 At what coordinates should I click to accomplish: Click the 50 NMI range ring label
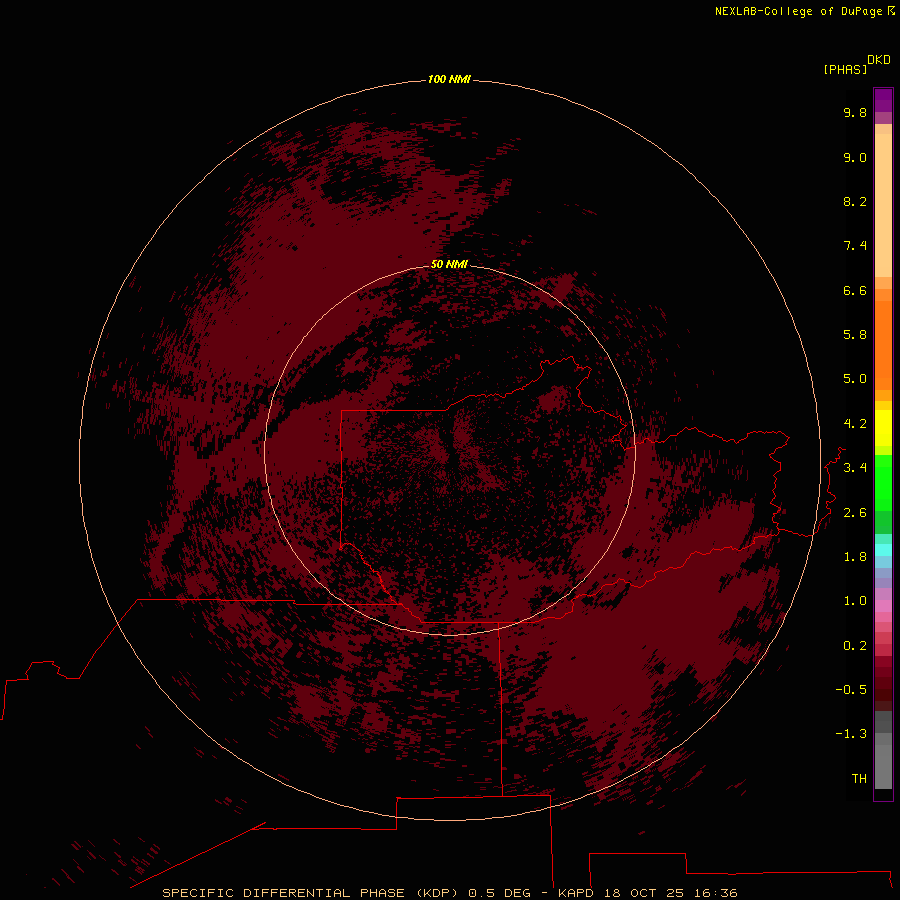pyautogui.click(x=449, y=264)
